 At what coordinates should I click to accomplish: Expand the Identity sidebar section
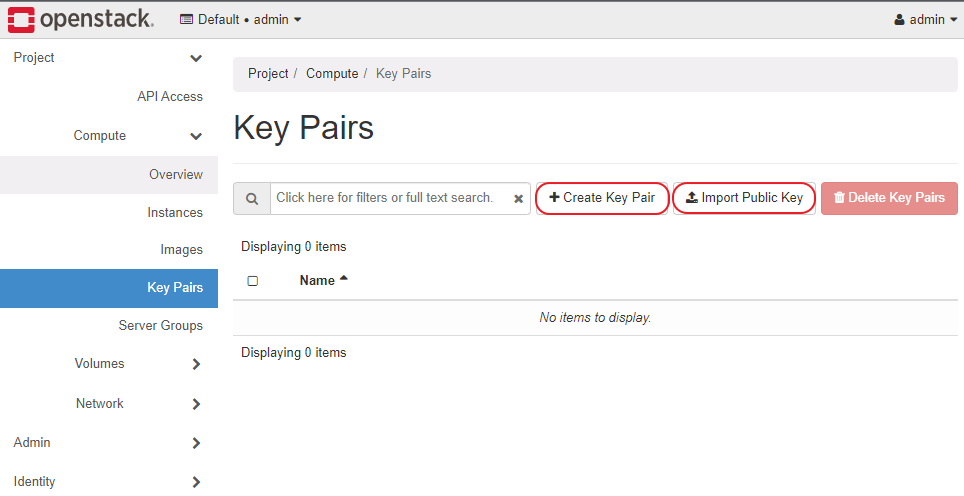click(x=196, y=482)
